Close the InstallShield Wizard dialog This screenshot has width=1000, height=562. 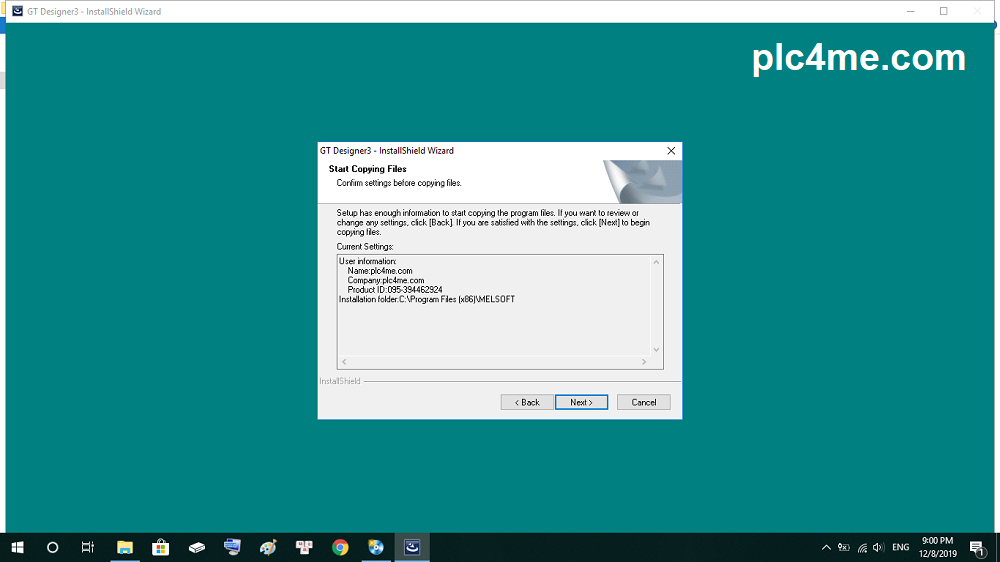click(x=671, y=151)
